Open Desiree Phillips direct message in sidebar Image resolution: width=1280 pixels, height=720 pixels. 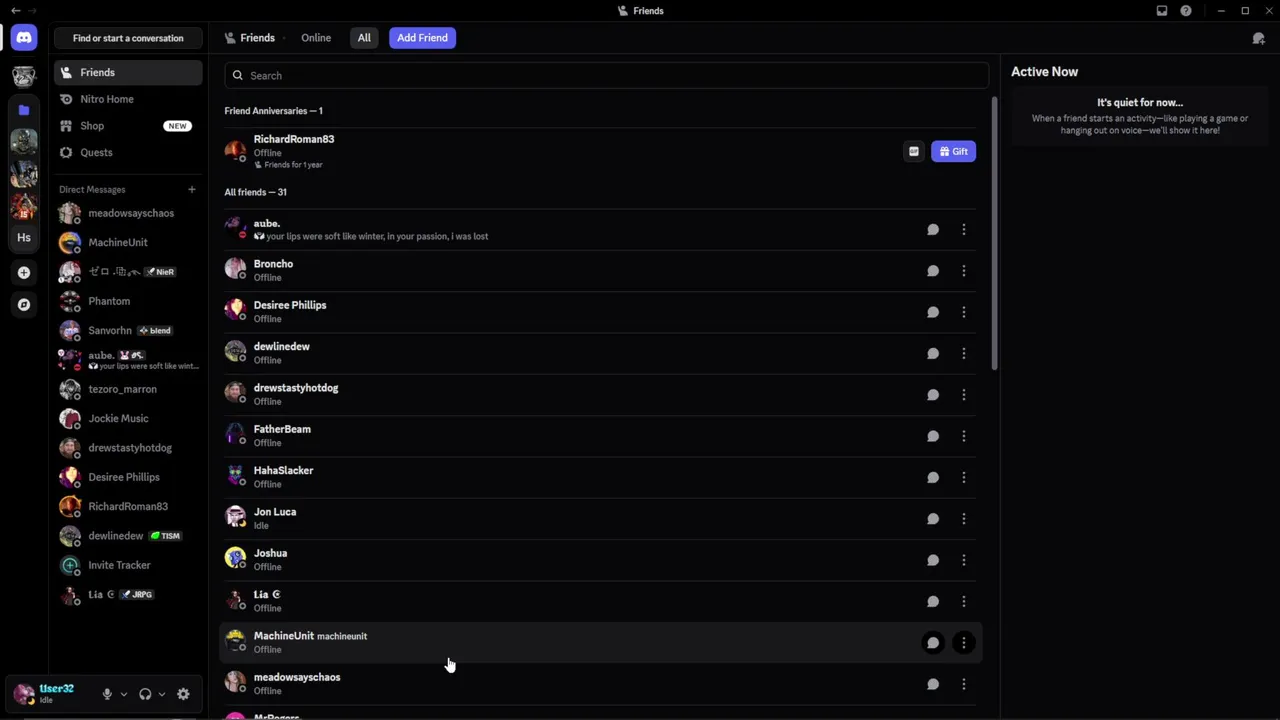128,477
